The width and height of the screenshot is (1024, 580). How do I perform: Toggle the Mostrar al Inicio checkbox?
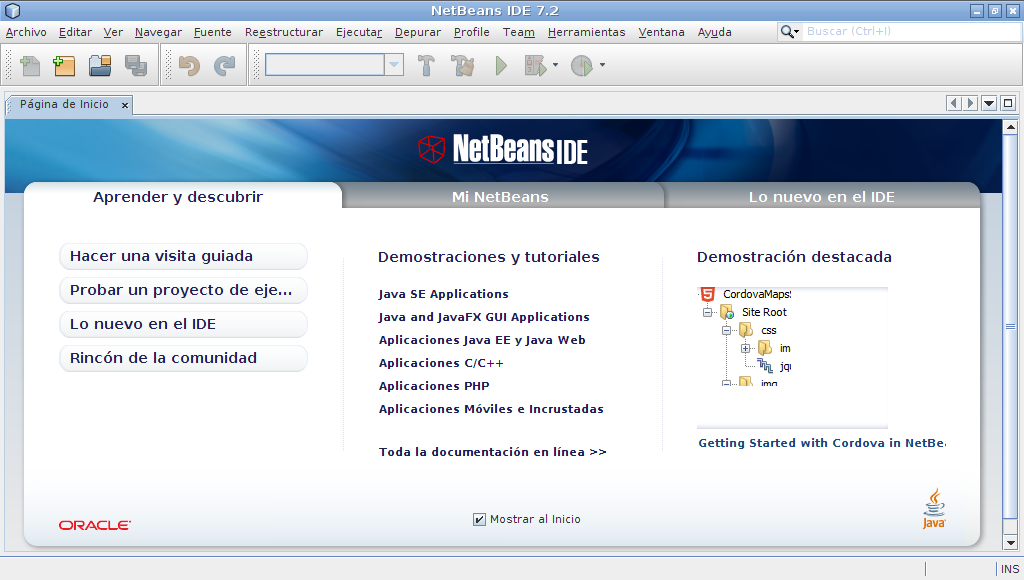[x=479, y=519]
